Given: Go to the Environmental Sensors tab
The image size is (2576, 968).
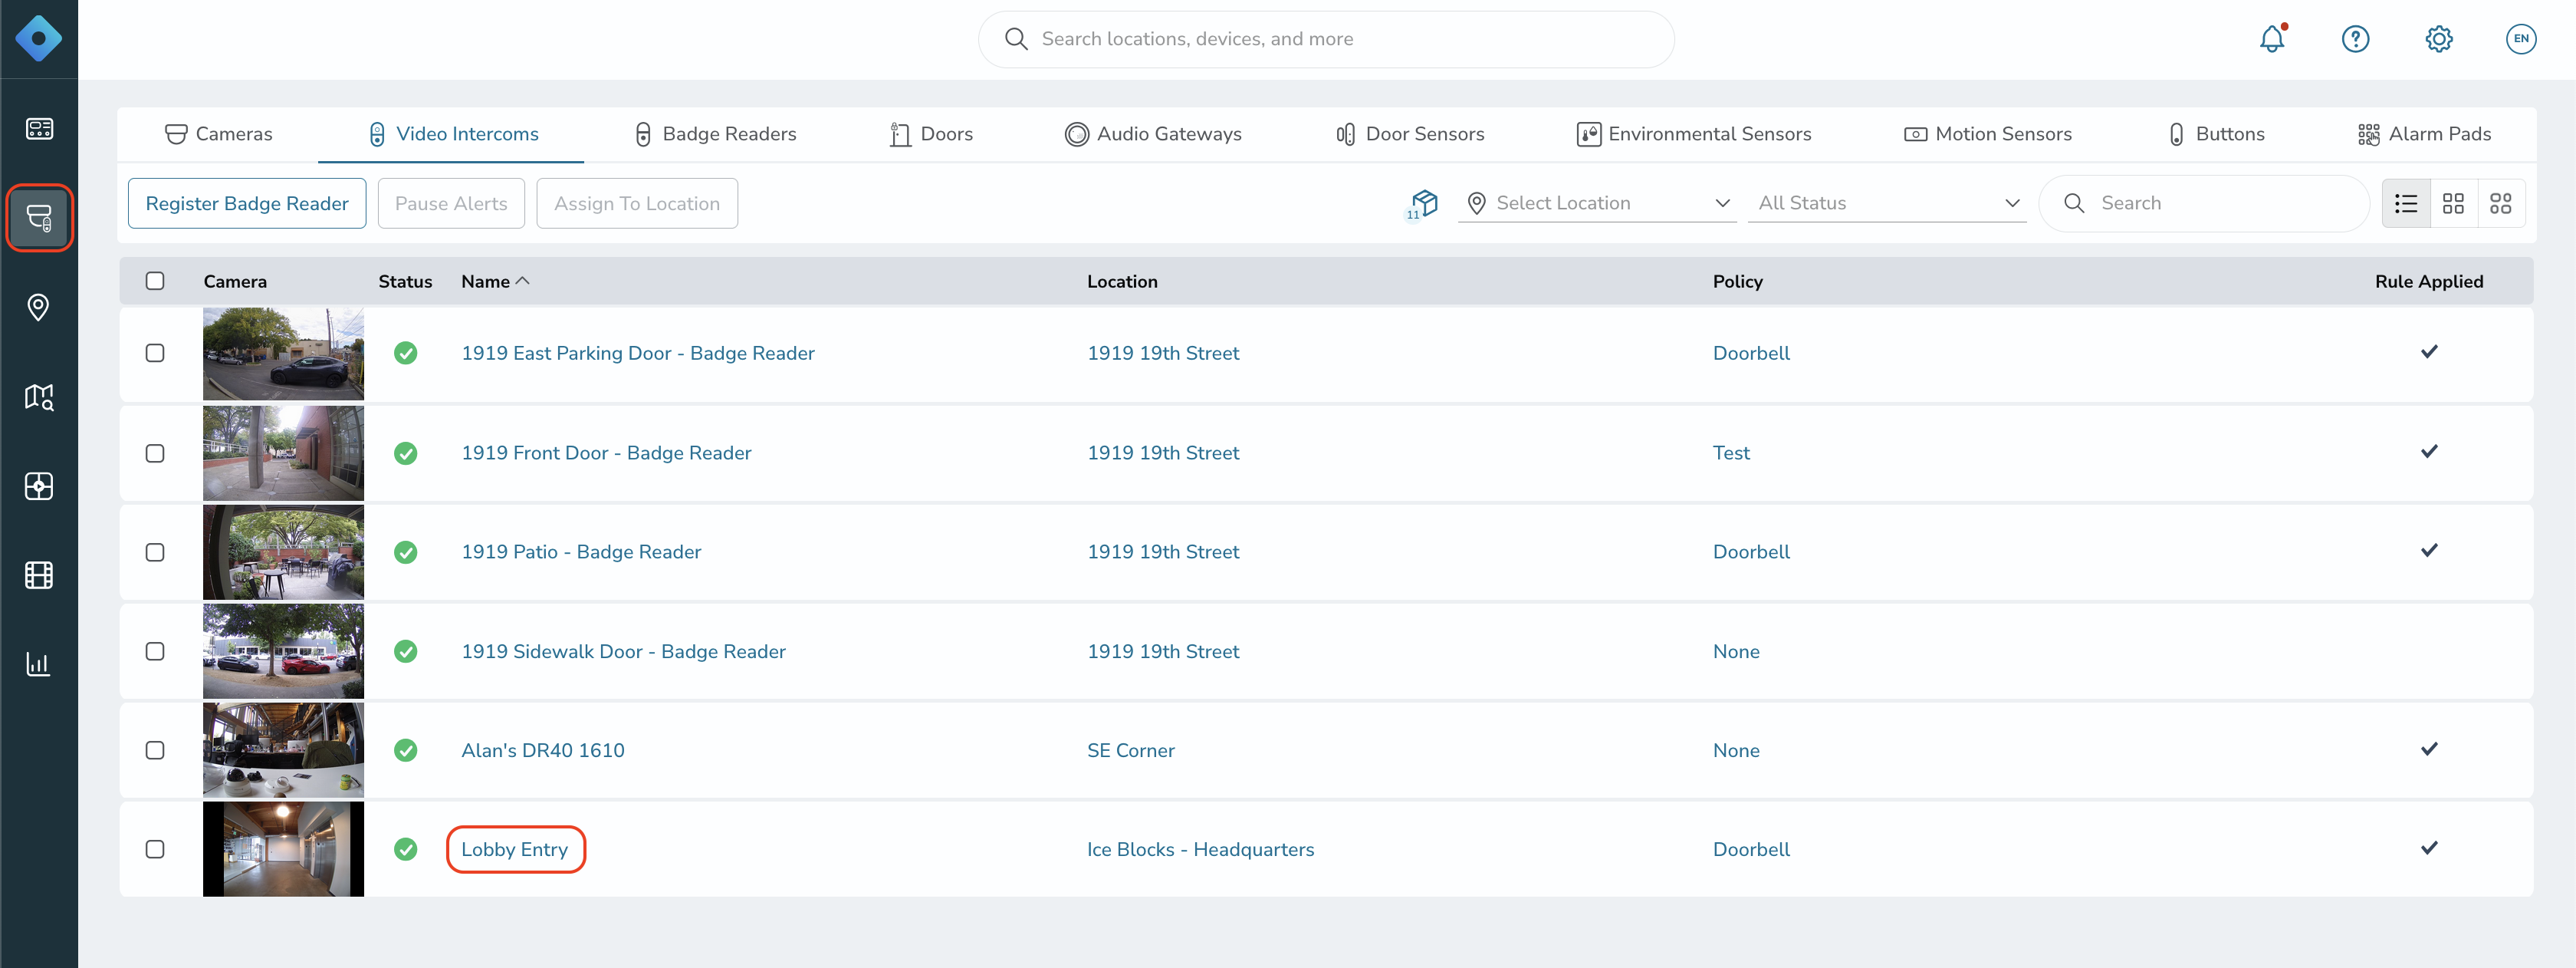Looking at the screenshot, I should 1693,134.
